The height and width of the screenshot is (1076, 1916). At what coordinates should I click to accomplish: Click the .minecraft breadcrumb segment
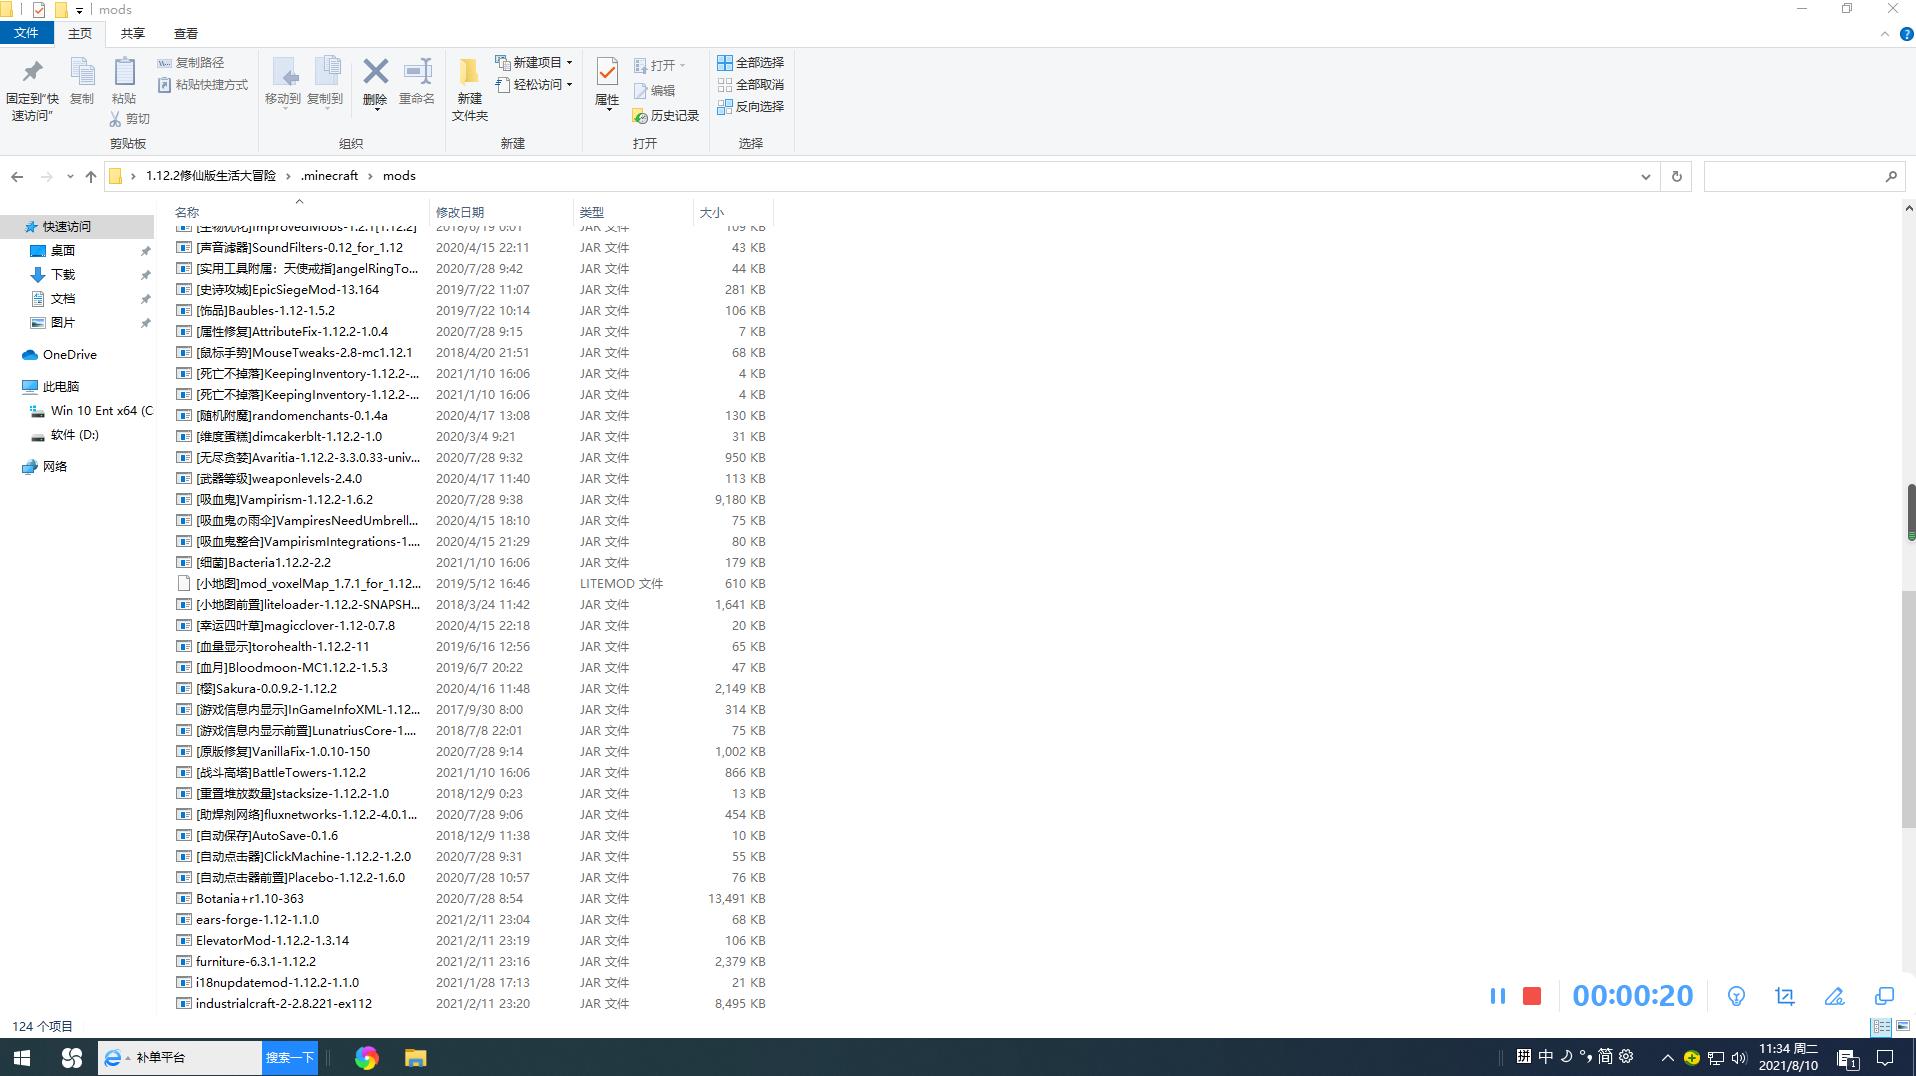click(330, 175)
